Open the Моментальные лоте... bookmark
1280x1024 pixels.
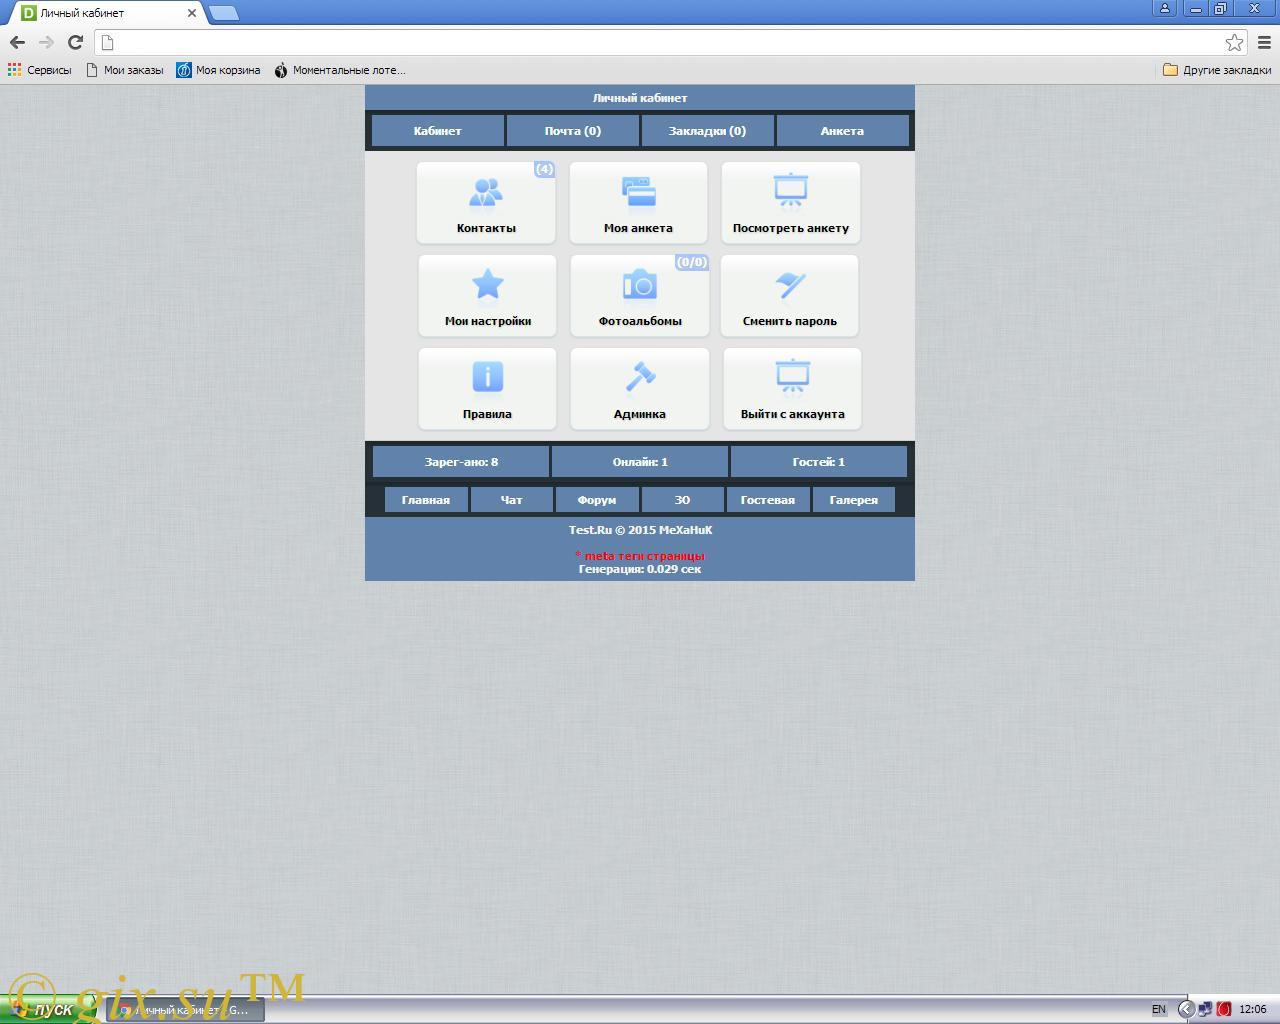(x=340, y=70)
